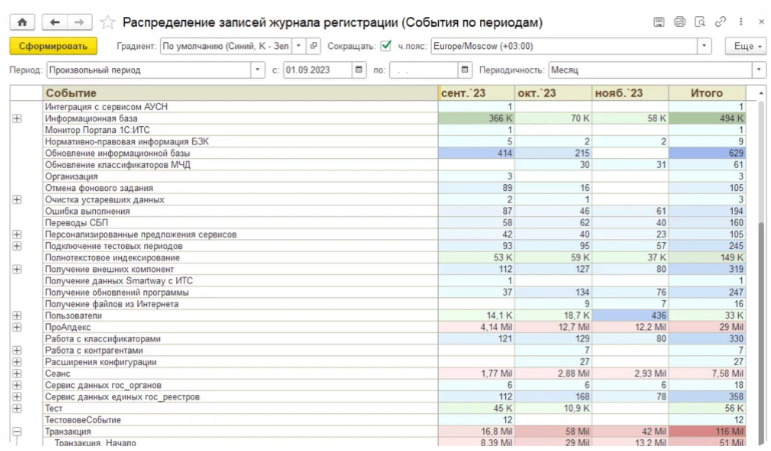This screenshot has height=451, width=771.
Task: Expand Получение внешних компонент row
Action: pyautogui.click(x=17, y=269)
